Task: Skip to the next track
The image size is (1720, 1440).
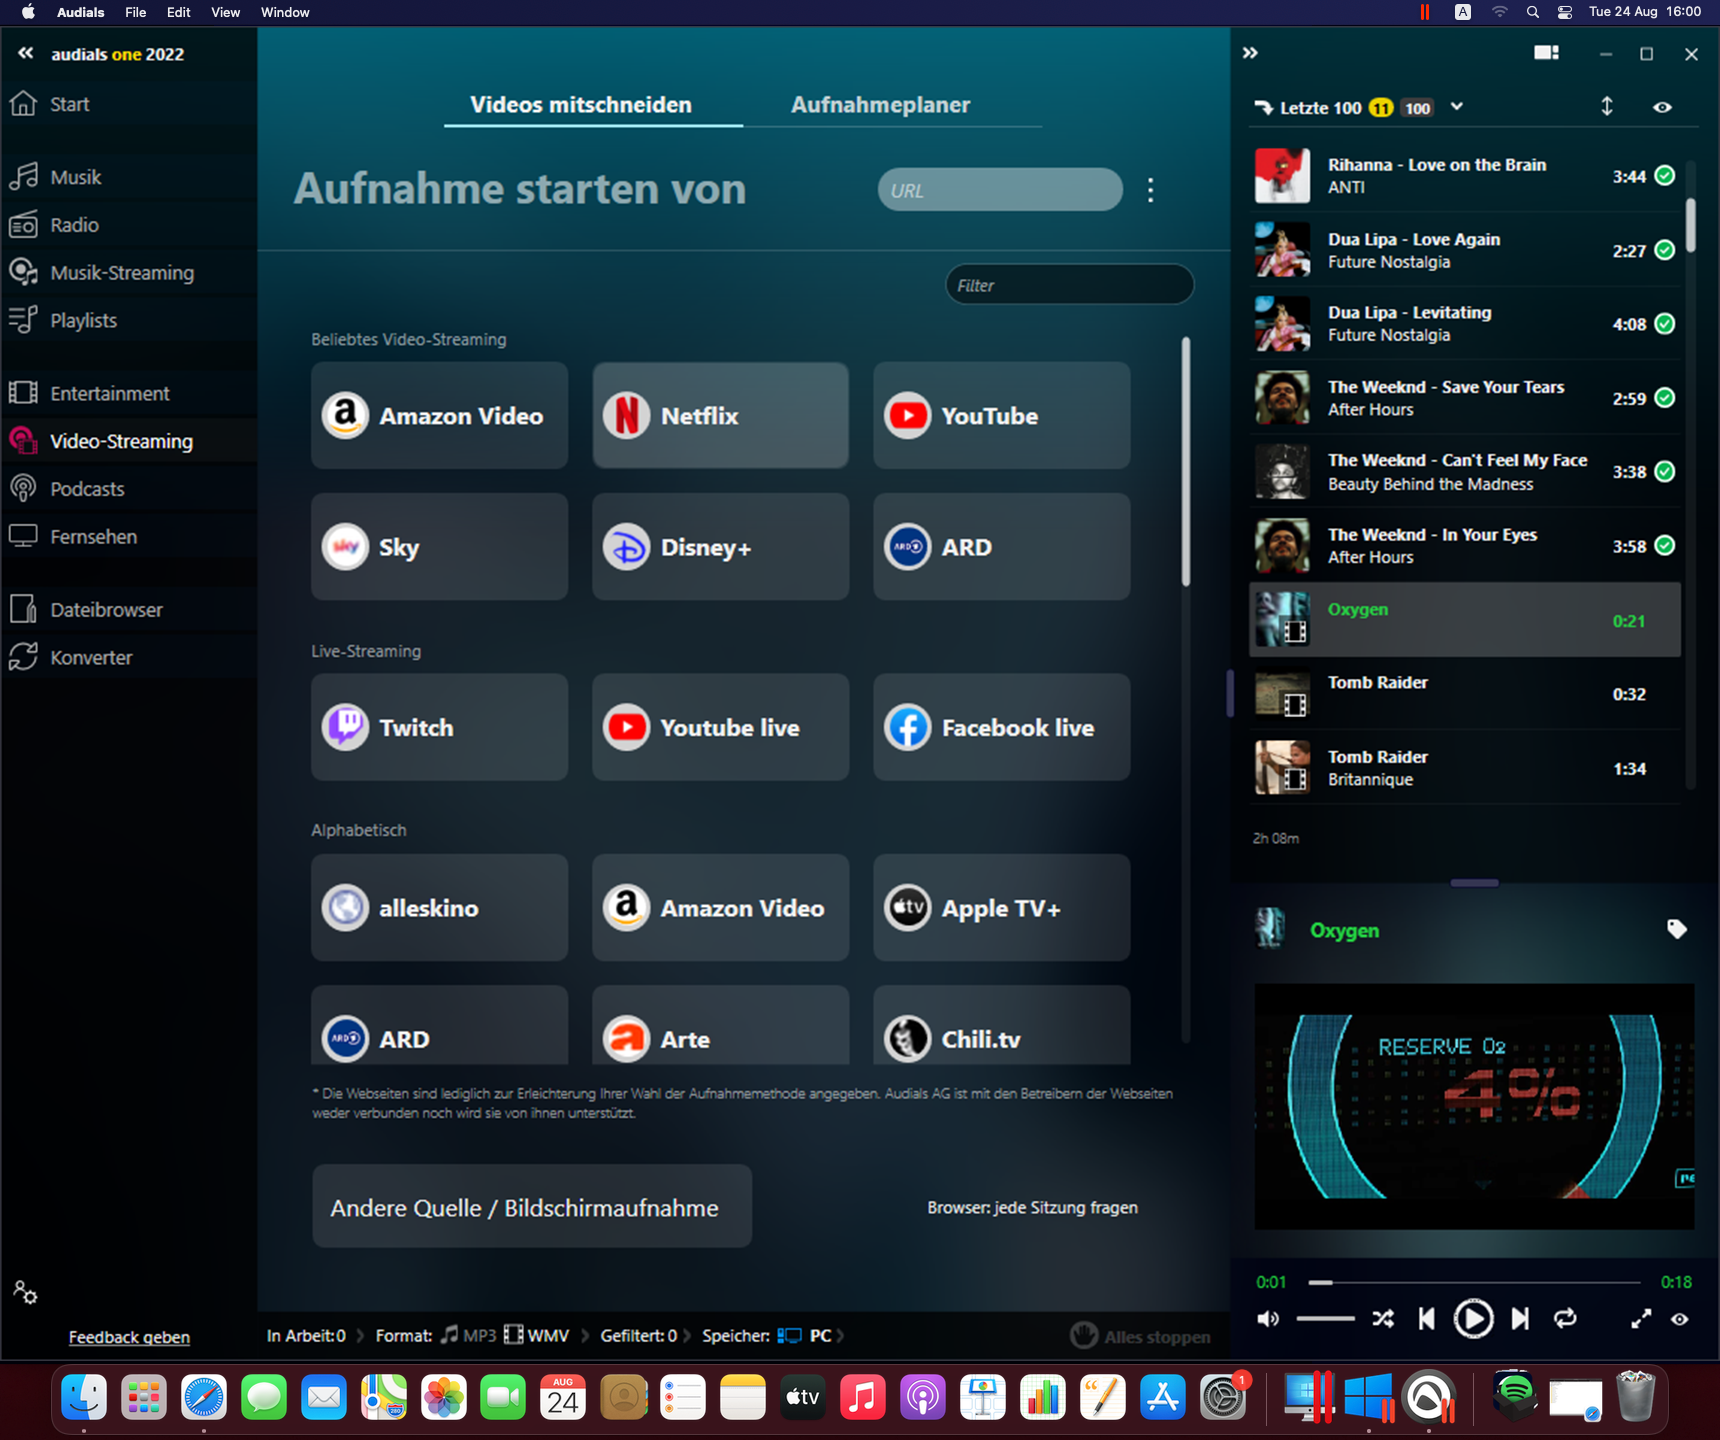Action: pos(1520,1319)
